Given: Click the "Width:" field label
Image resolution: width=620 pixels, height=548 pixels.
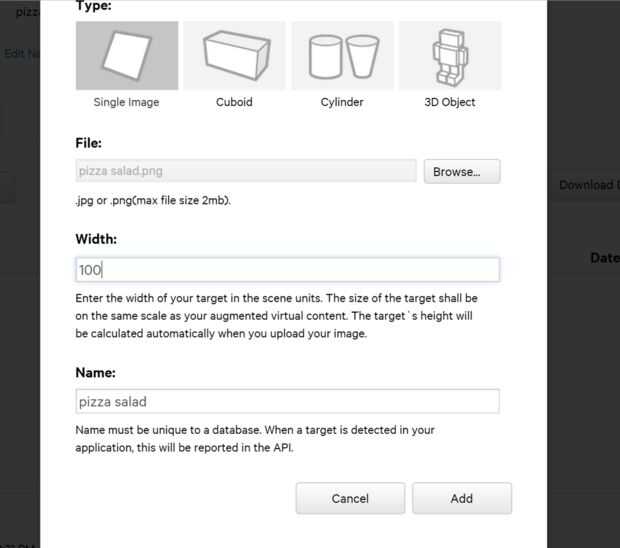Looking at the screenshot, I should point(96,239).
